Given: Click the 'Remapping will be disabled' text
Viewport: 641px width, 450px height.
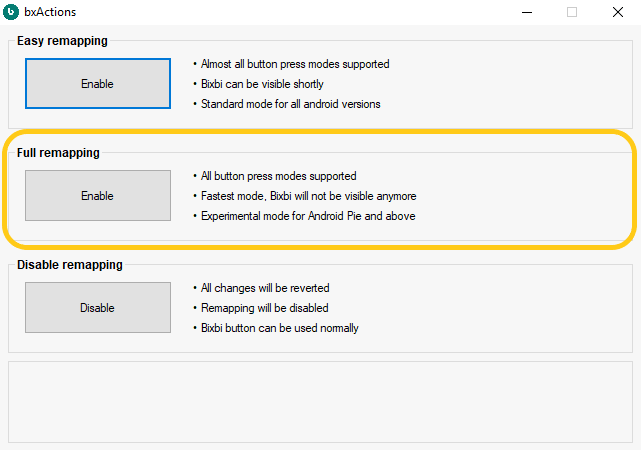Looking at the screenshot, I should [264, 308].
